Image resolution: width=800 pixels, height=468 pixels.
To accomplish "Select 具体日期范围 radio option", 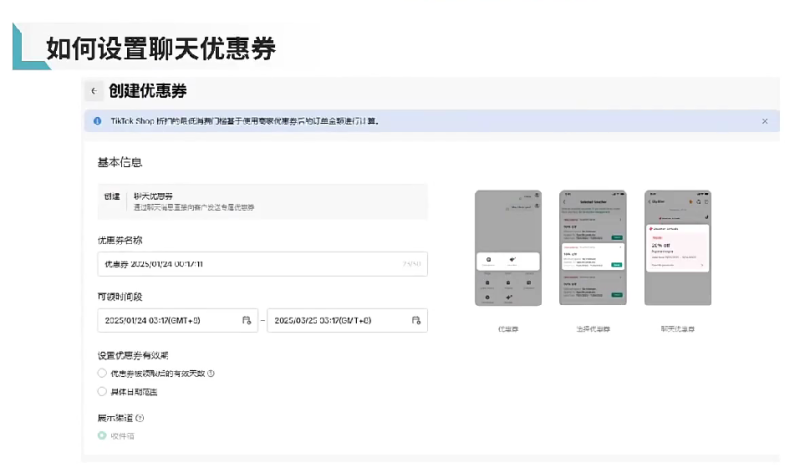I will (102, 391).
